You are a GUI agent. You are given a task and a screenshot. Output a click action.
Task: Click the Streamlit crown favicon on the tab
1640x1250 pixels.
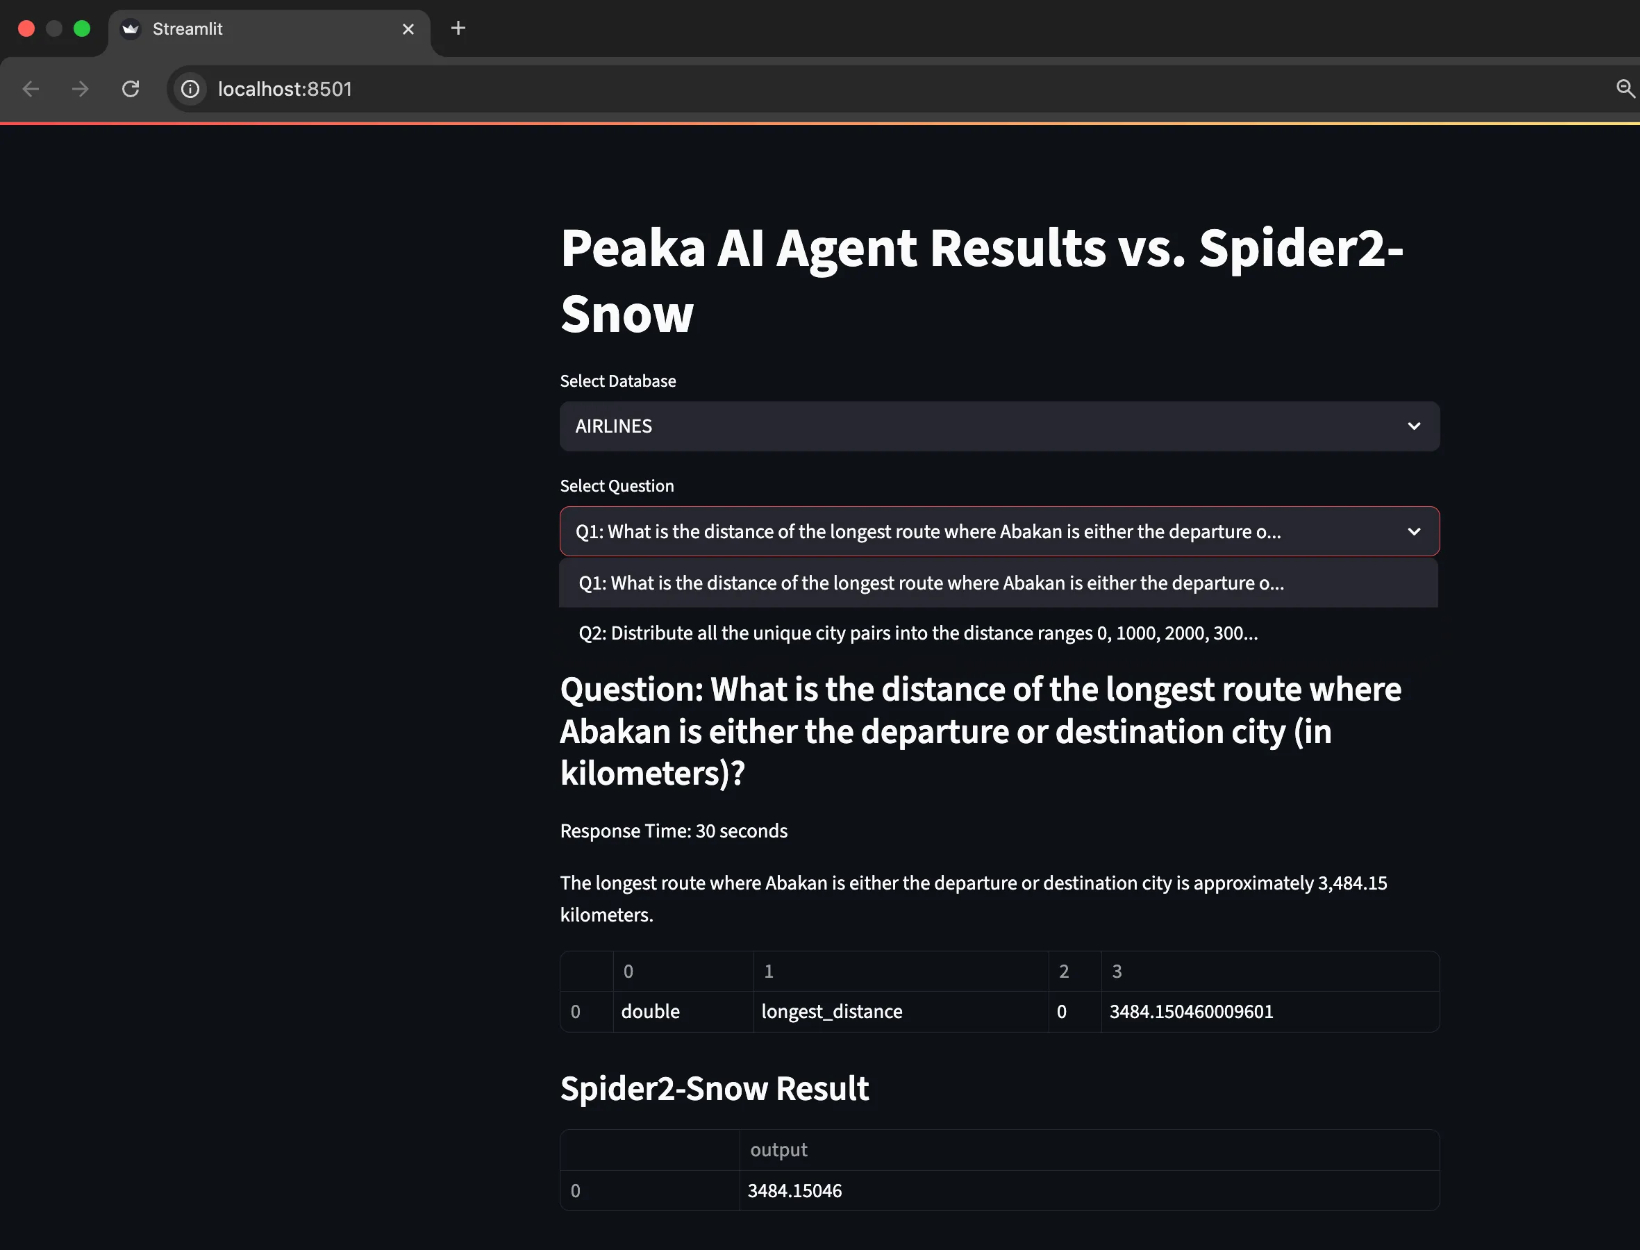click(130, 29)
